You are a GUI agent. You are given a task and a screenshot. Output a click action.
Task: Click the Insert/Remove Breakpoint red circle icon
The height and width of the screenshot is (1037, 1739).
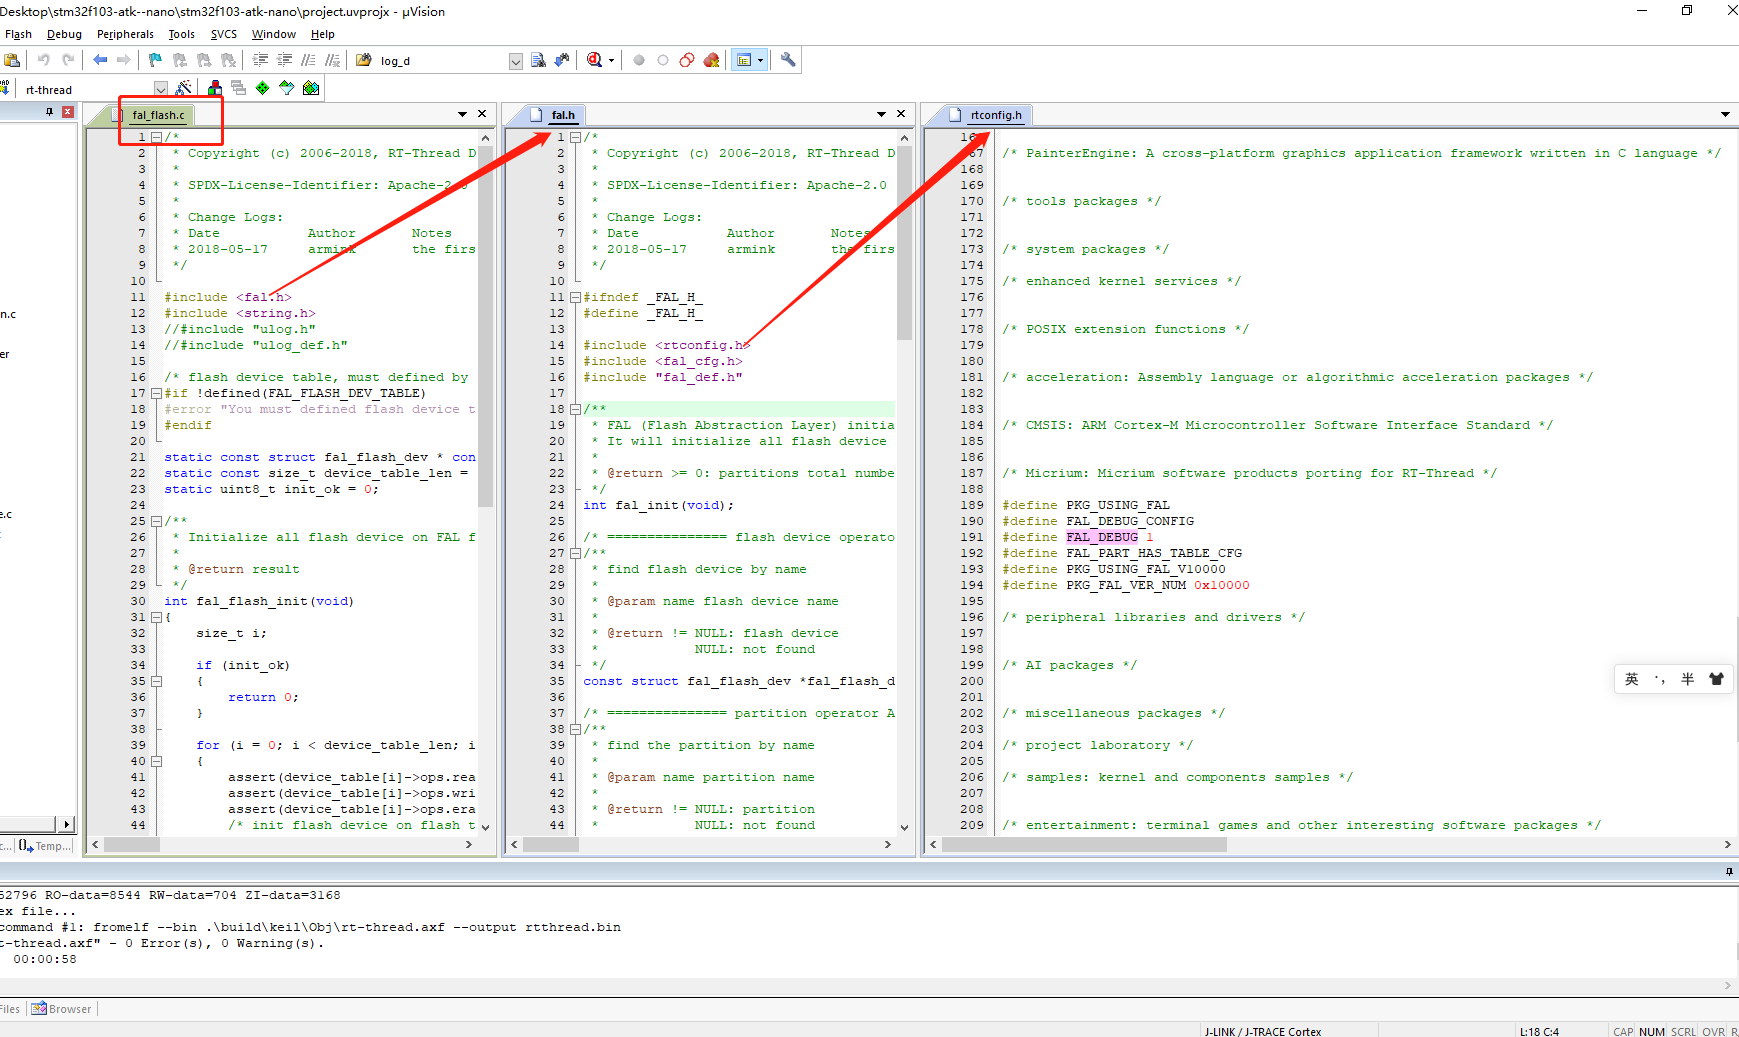point(638,60)
